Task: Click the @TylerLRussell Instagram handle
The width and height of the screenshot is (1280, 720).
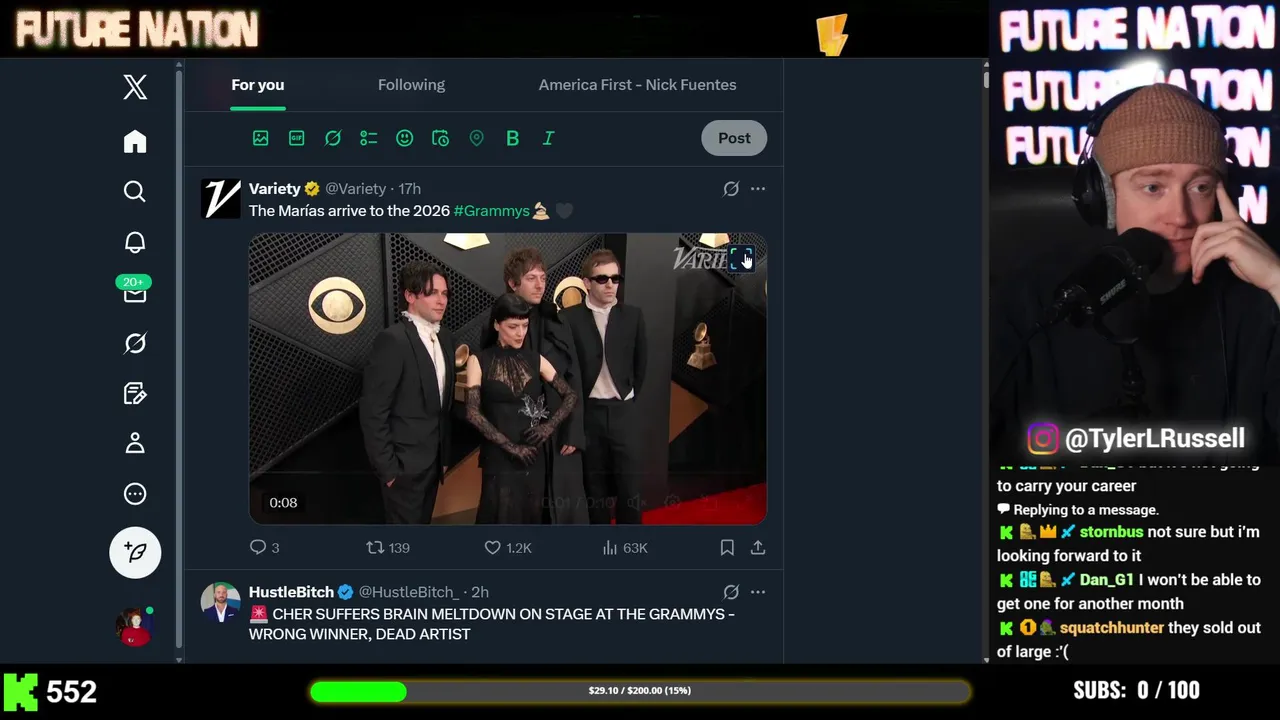Action: (x=1155, y=438)
